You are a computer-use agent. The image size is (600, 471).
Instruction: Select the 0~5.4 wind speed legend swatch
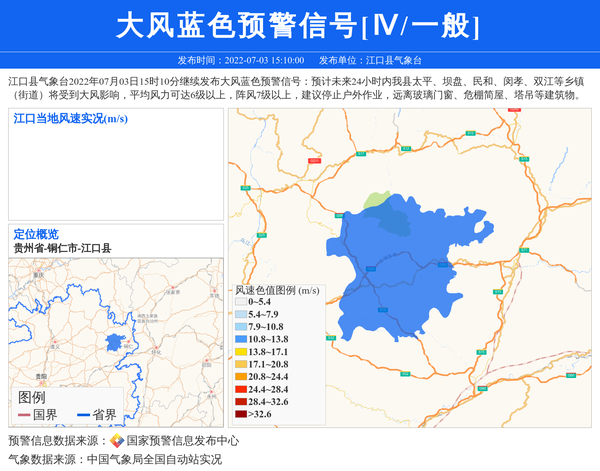240,301
